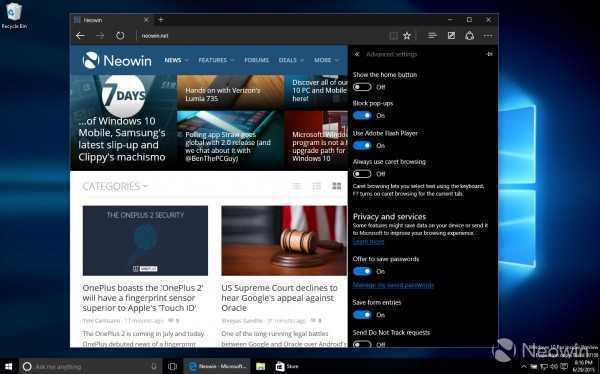
Task: Select the Neowin browser tab
Action: click(111, 20)
